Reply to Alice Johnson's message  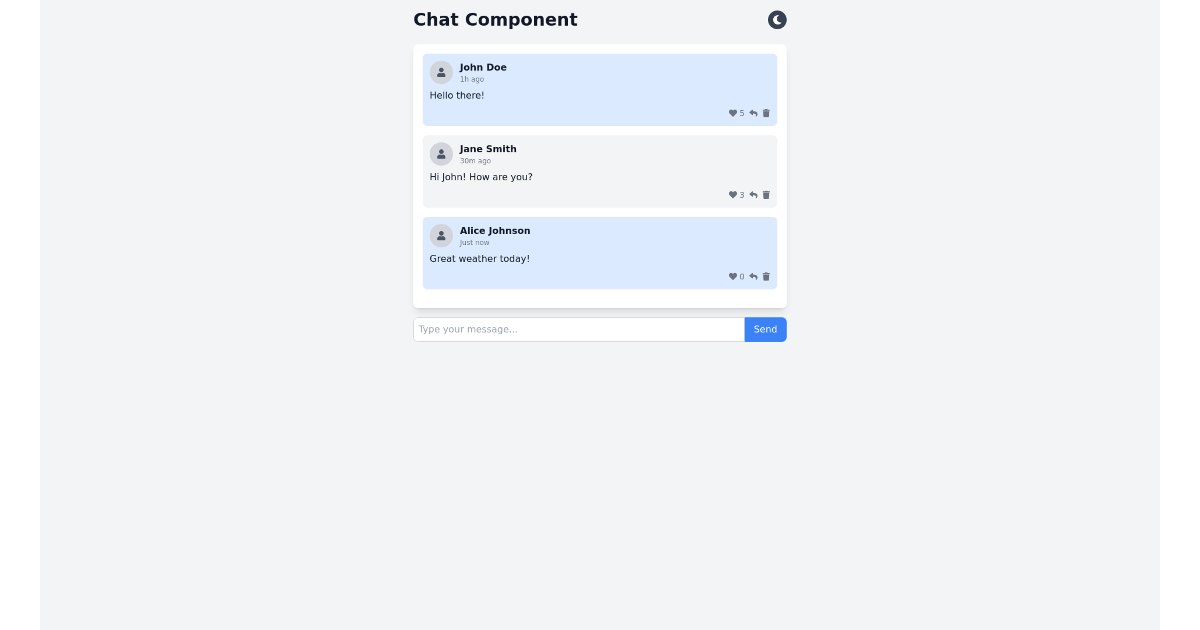(753, 277)
